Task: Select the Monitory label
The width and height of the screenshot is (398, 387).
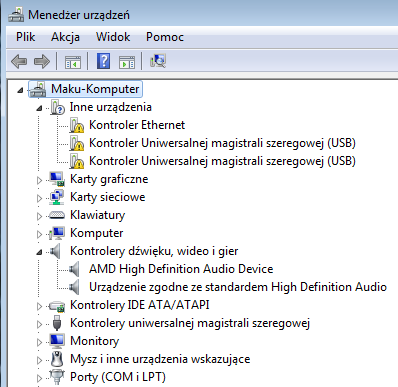Action: pyautogui.click(x=94, y=341)
